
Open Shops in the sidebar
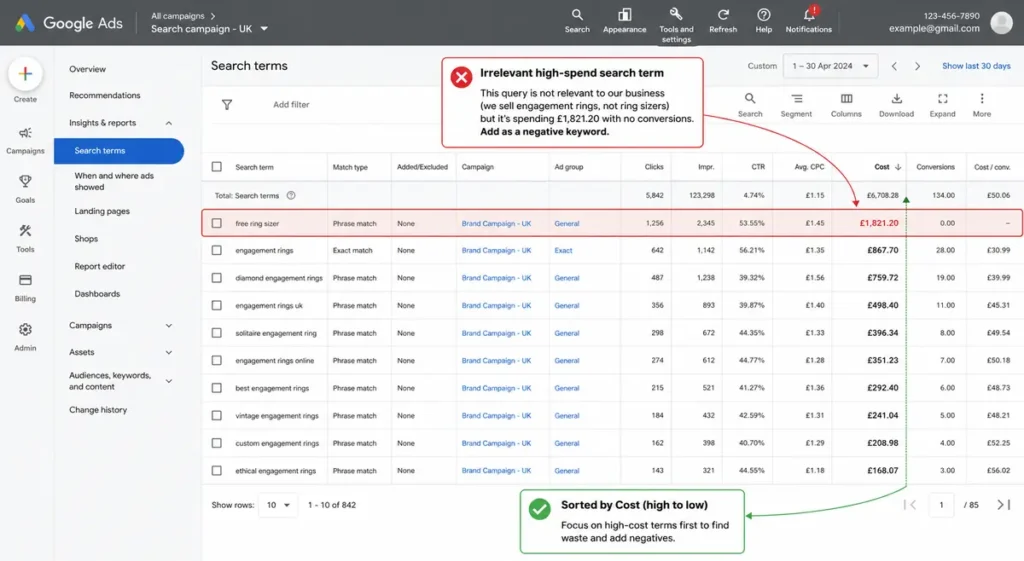pos(86,239)
